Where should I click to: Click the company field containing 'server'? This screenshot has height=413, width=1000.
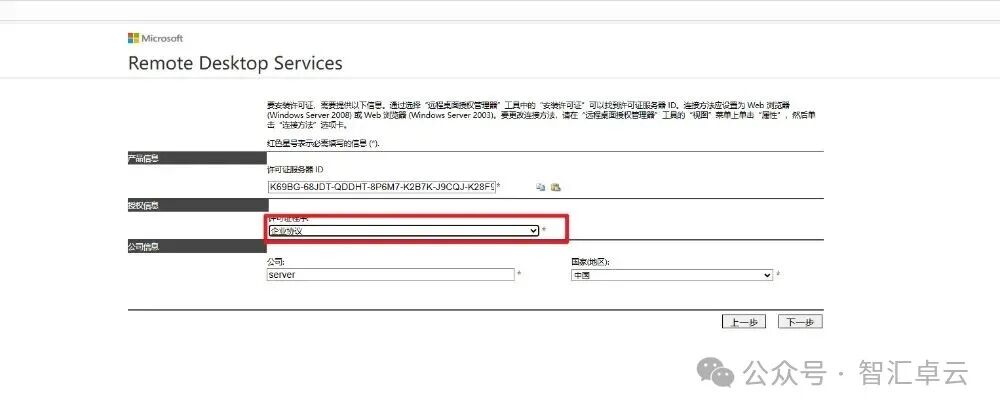[390, 275]
